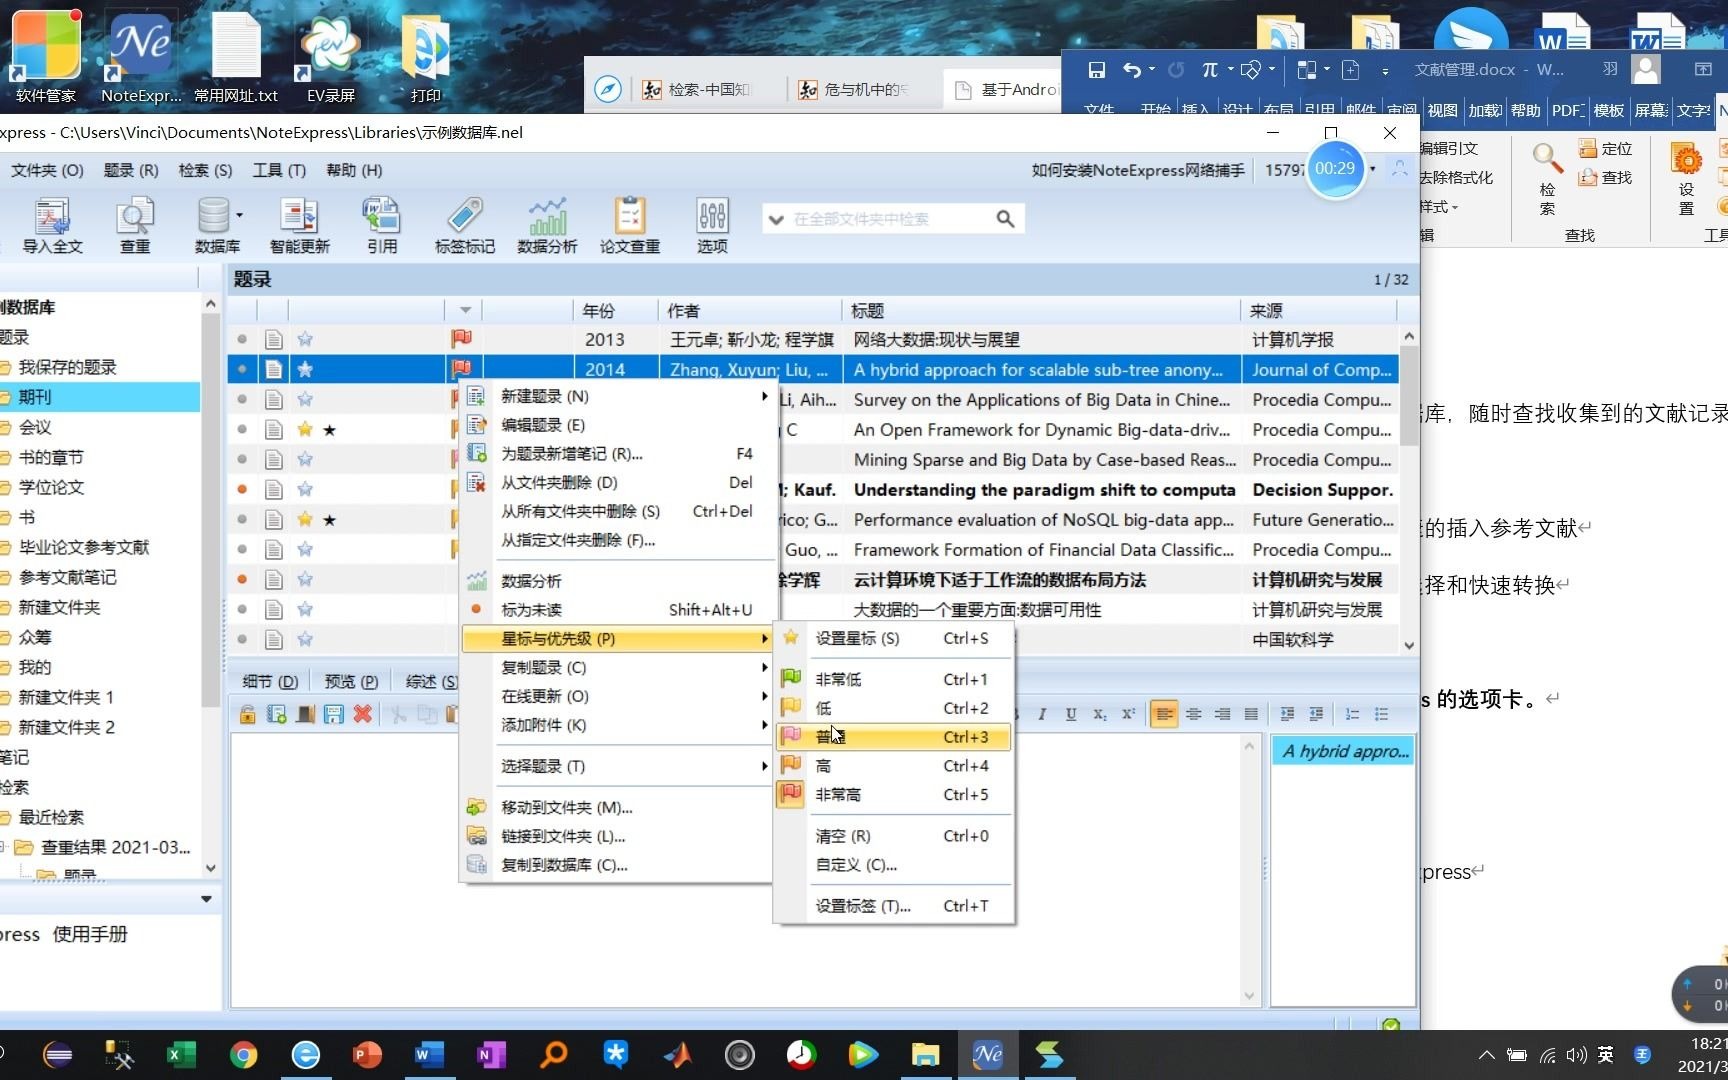This screenshot has height=1080, width=1728.
Task: Click the save icon in the Word window
Action: click(1096, 70)
